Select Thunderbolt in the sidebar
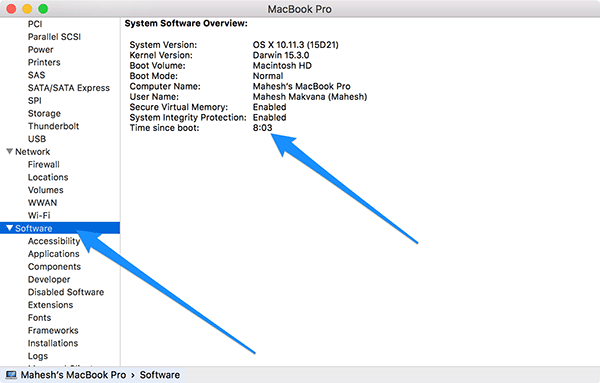Viewport: 600px width, 383px height. [54, 126]
